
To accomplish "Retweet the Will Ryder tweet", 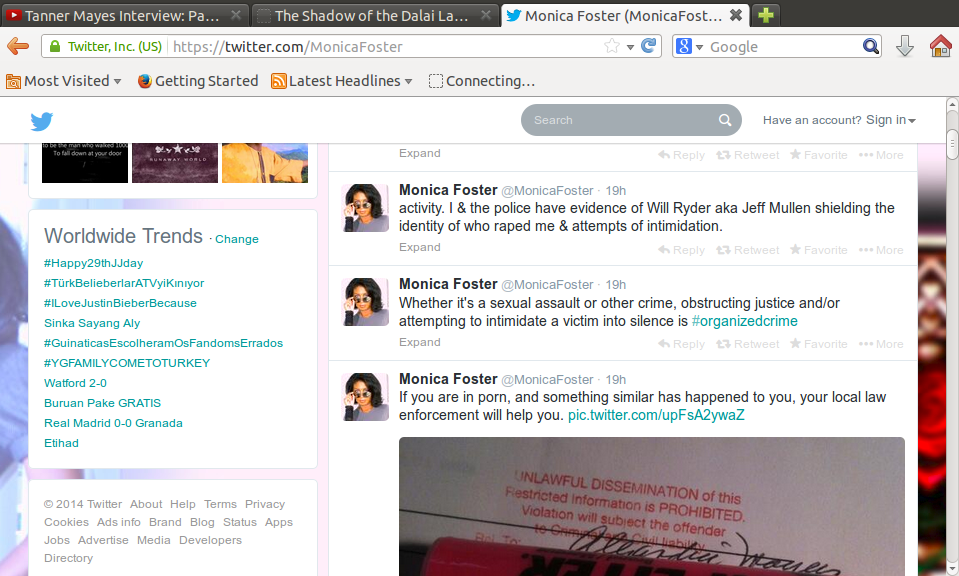I will click(x=747, y=250).
